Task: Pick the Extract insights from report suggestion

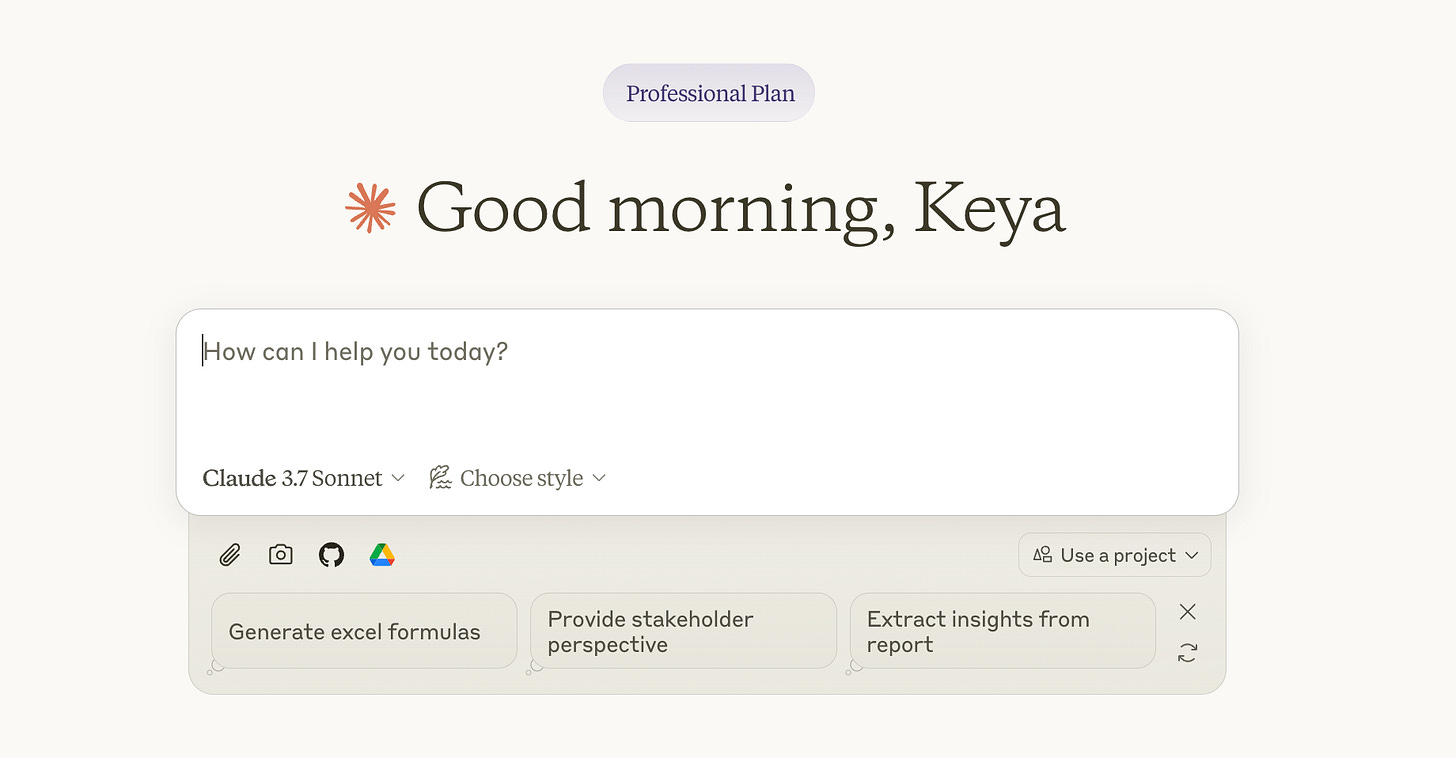Action: pos(1002,631)
